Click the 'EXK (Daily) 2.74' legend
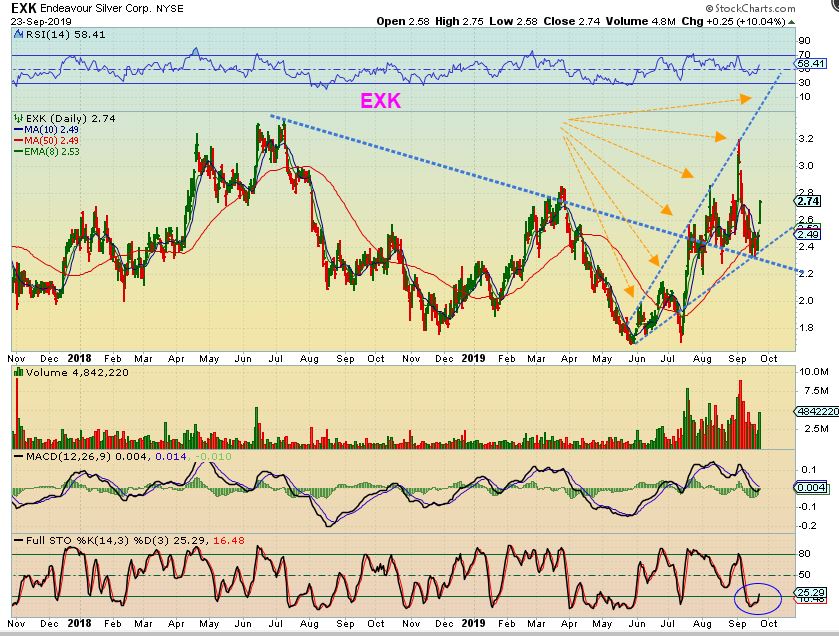This screenshot has height=636, width=839. click(70, 118)
